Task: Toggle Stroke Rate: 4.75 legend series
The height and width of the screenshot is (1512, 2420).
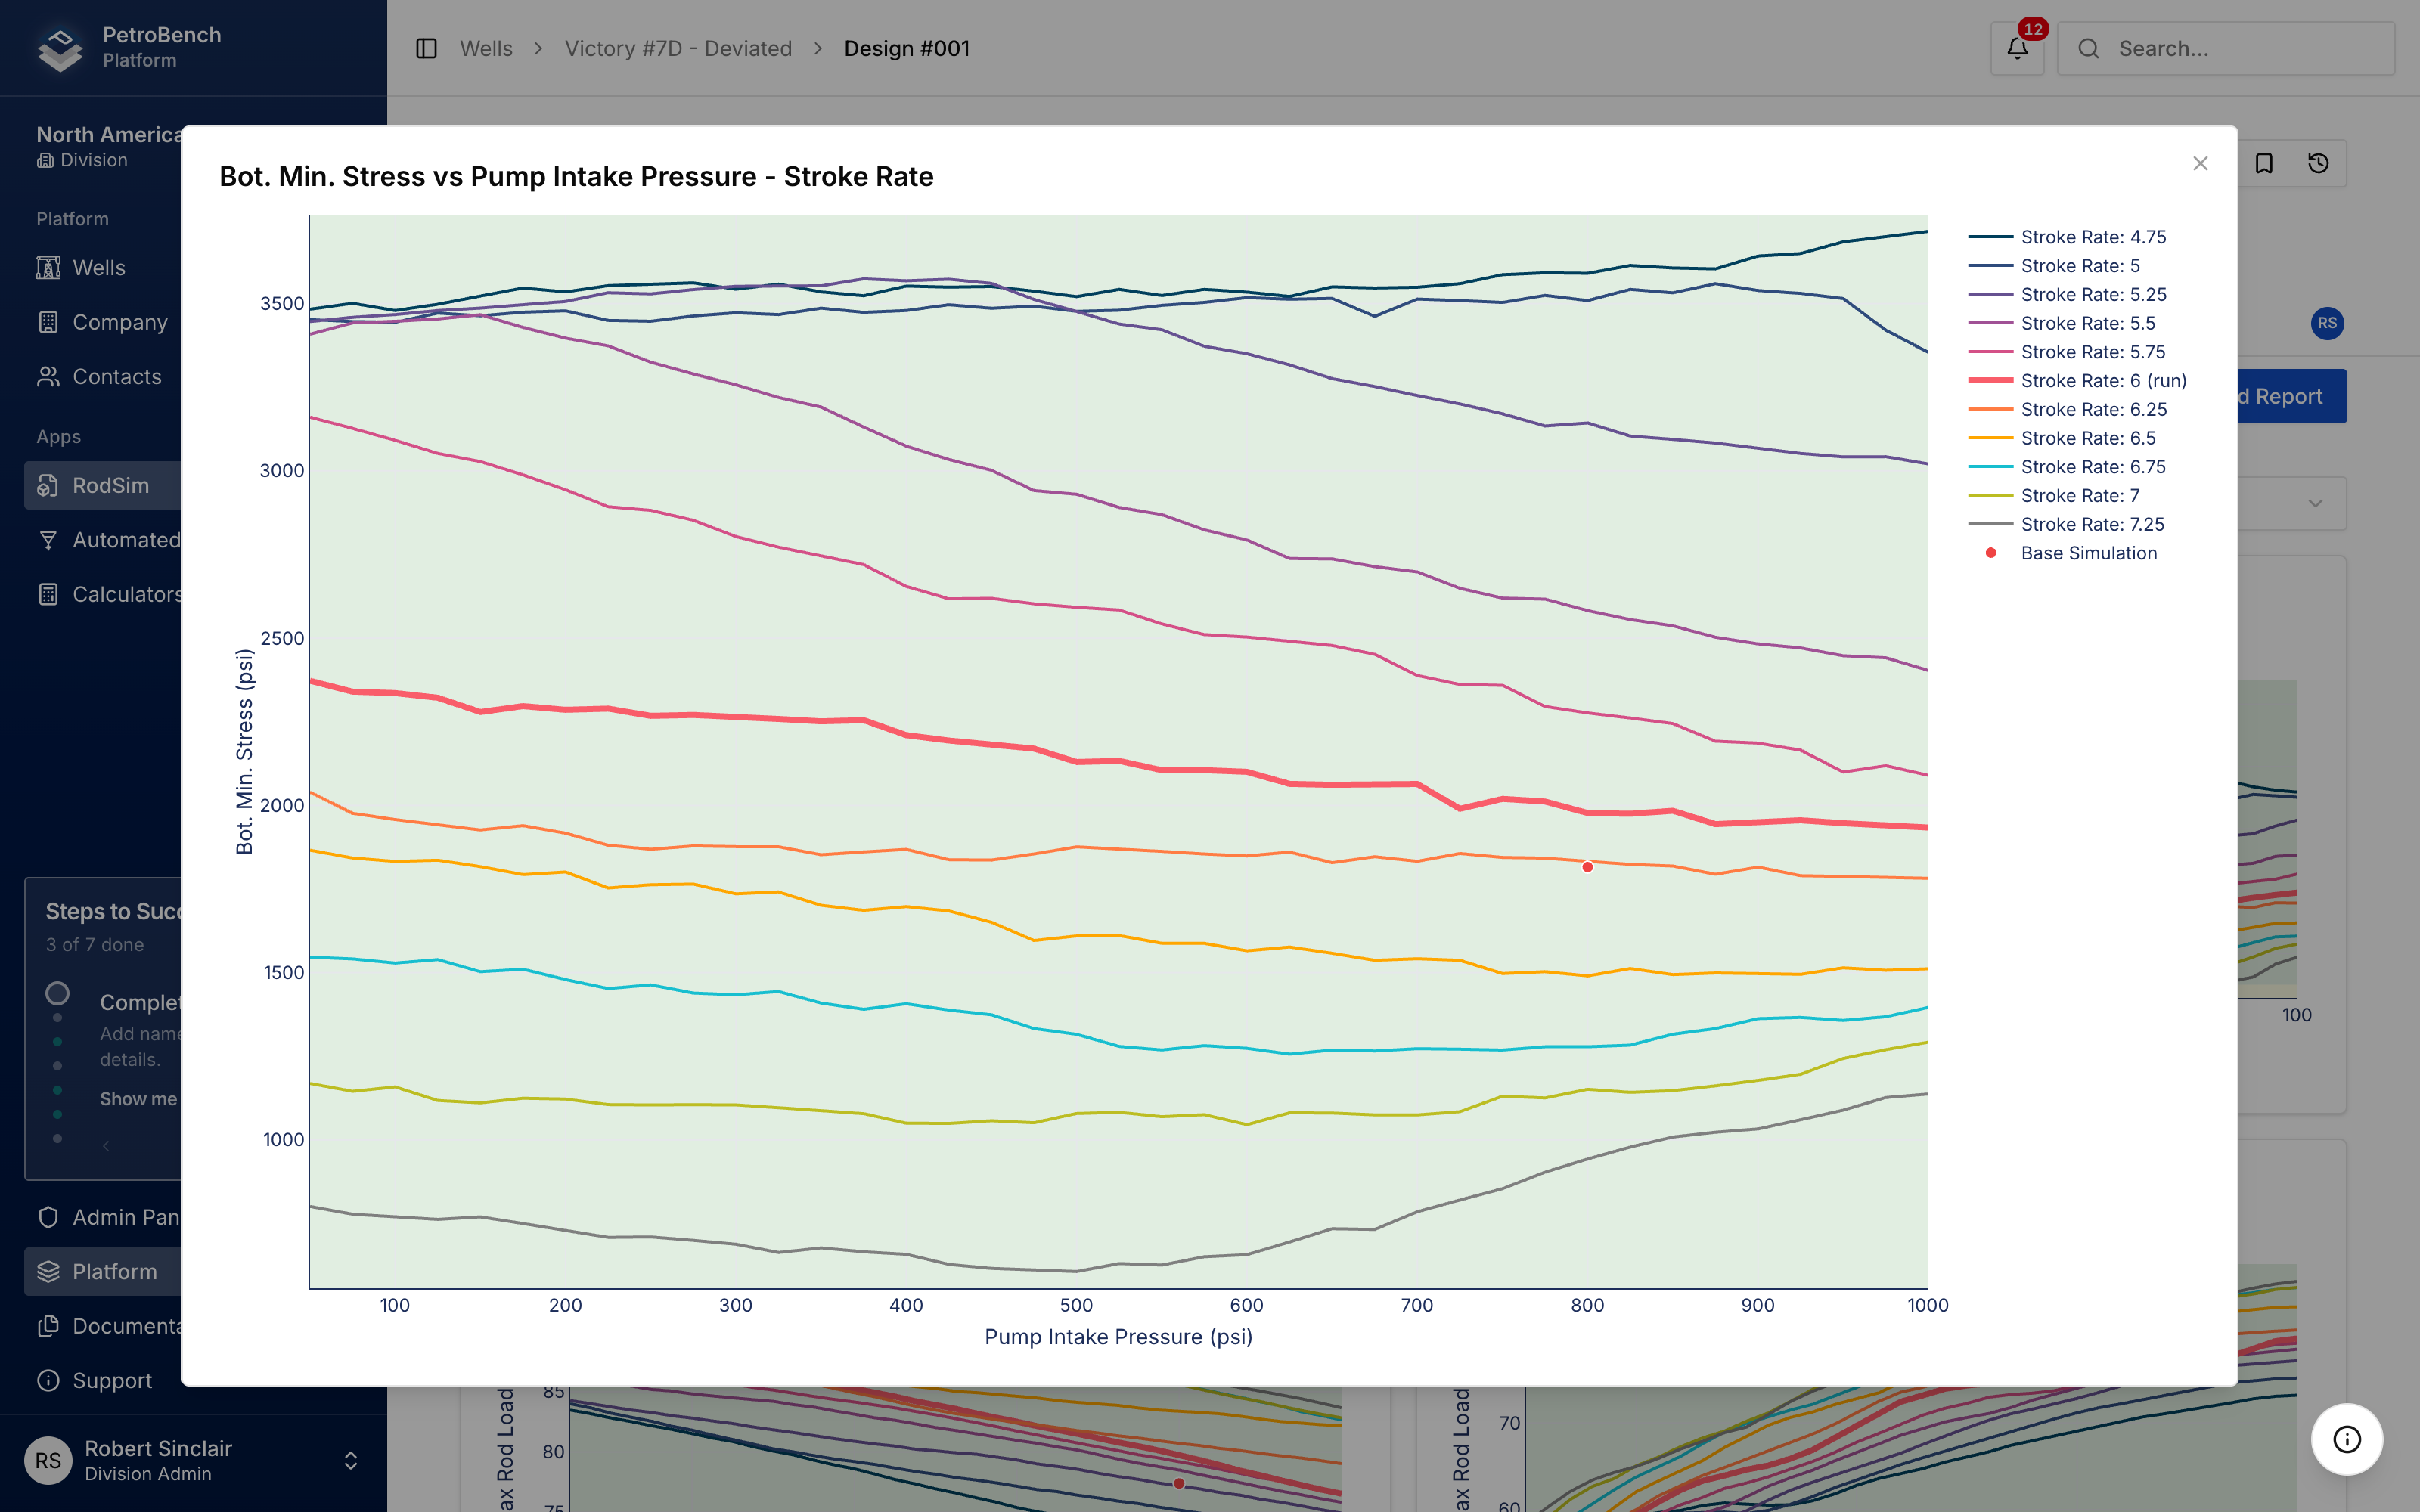Action: pyautogui.click(x=2067, y=237)
